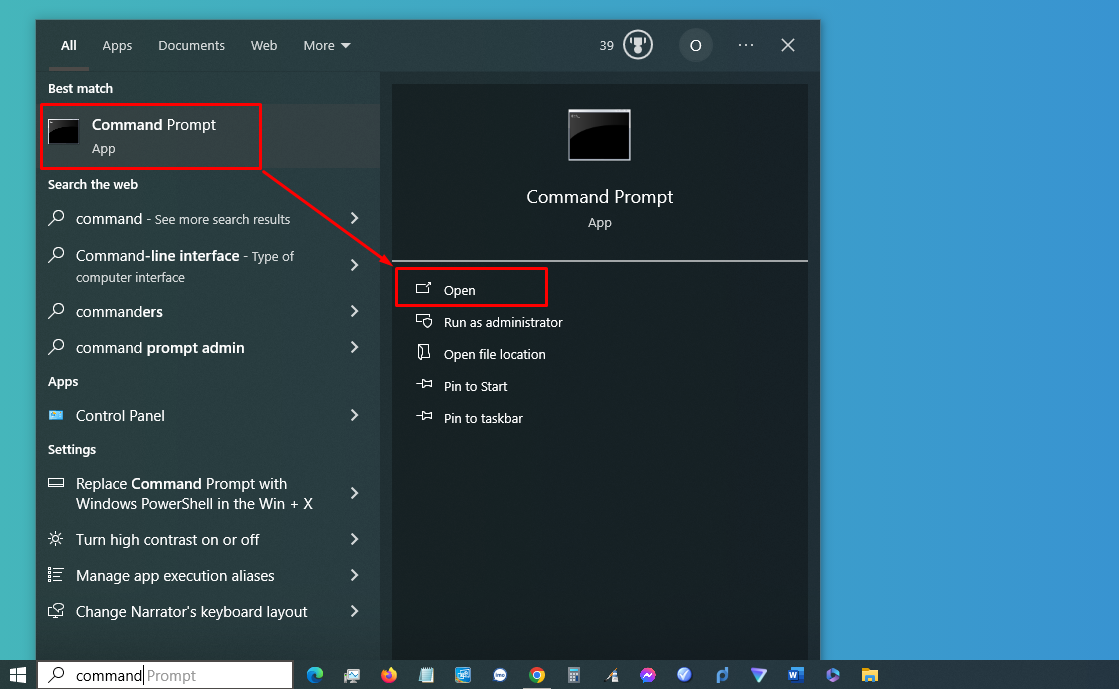Click the ellipsis options icon
The image size is (1119, 689).
click(745, 44)
